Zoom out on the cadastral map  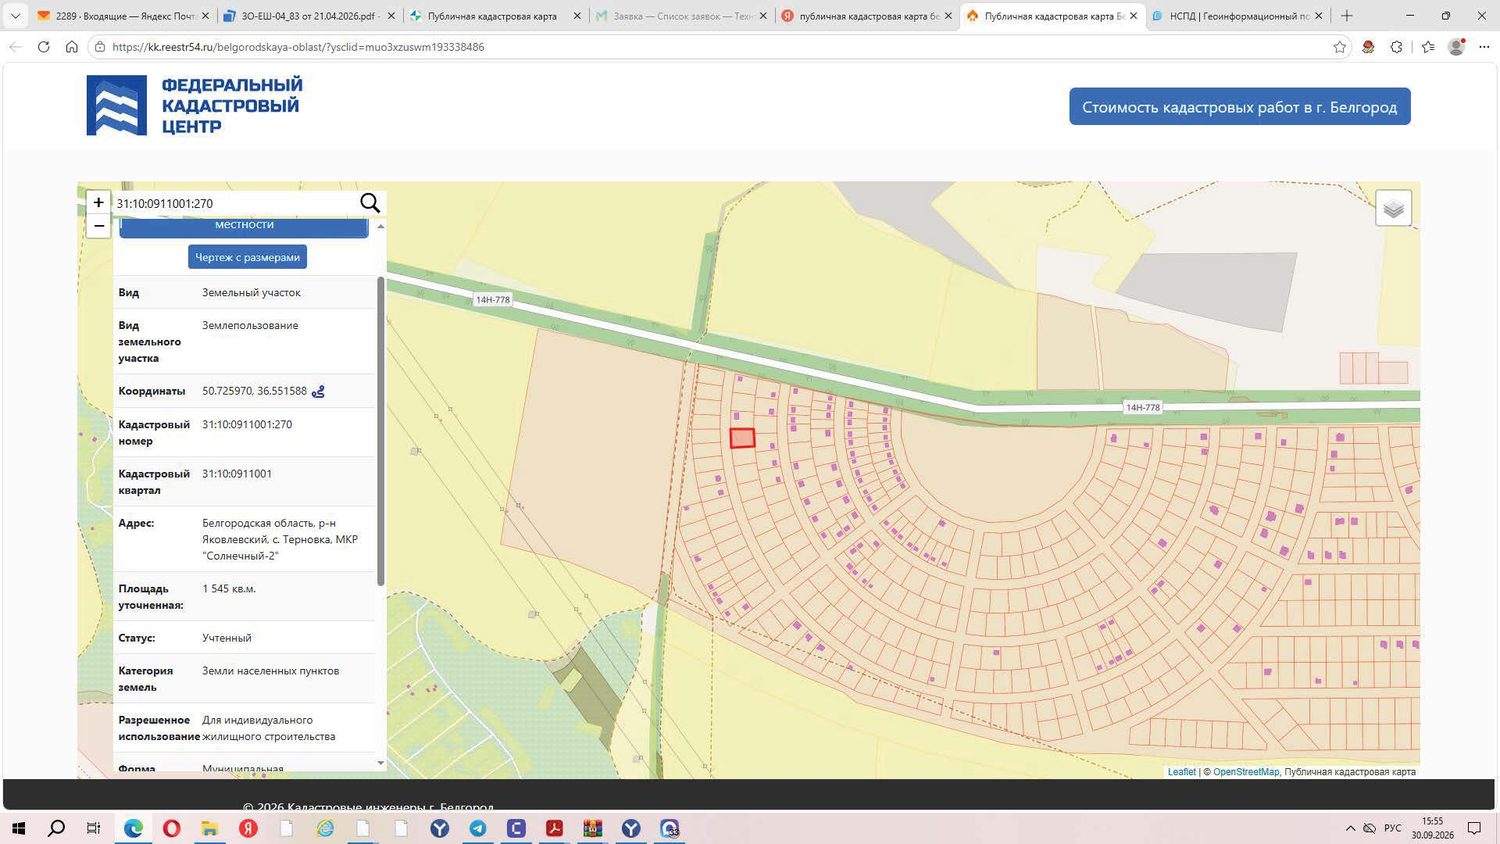point(98,226)
